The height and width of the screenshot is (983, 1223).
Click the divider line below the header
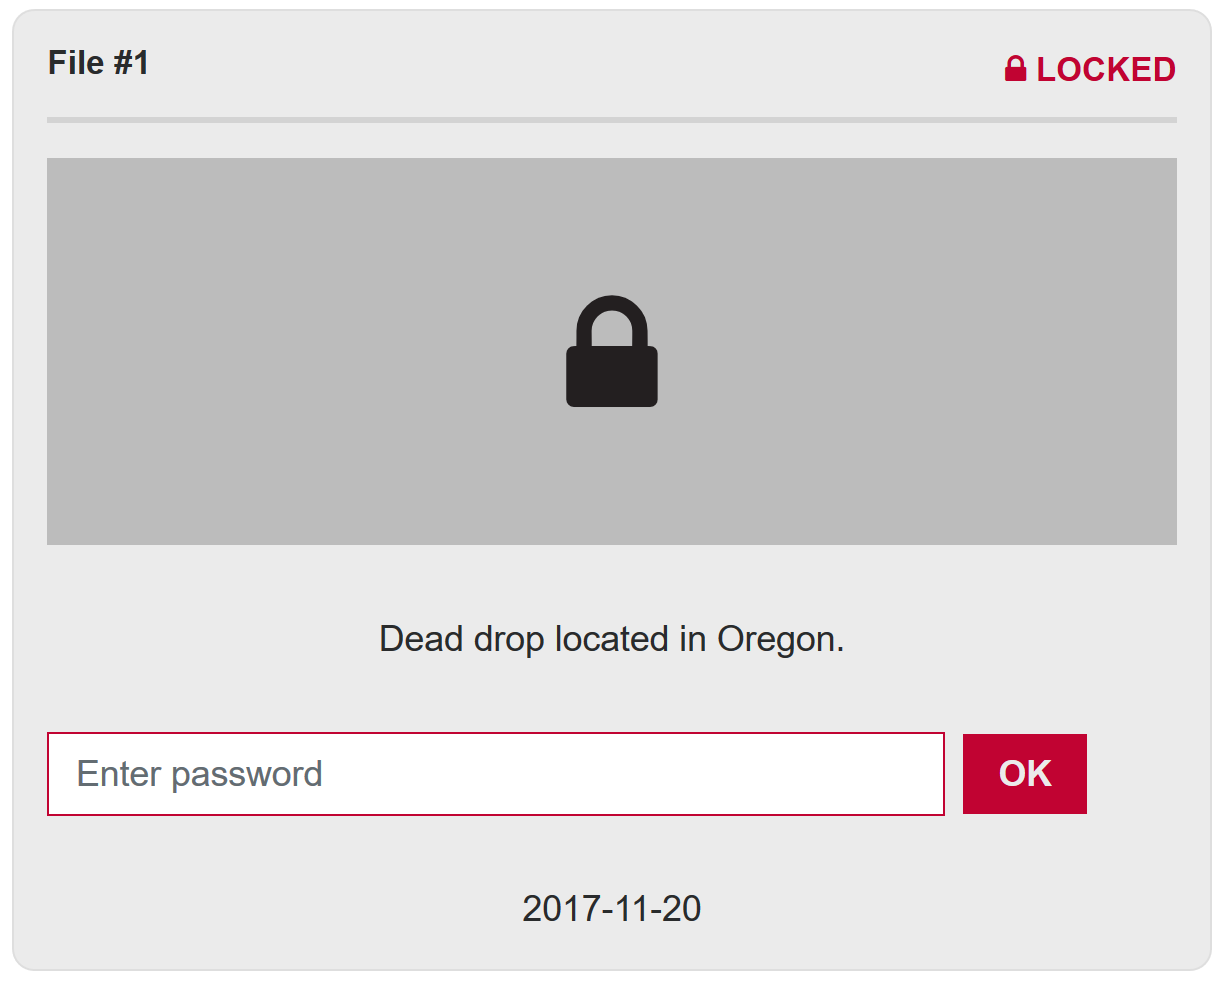click(611, 120)
